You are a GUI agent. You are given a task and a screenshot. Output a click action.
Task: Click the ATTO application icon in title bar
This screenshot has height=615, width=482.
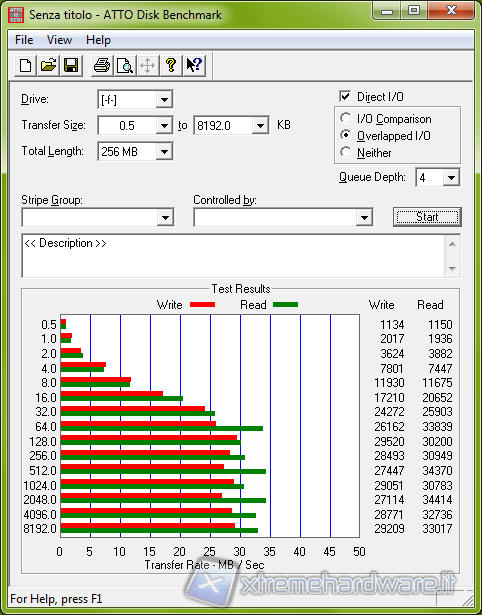15,15
